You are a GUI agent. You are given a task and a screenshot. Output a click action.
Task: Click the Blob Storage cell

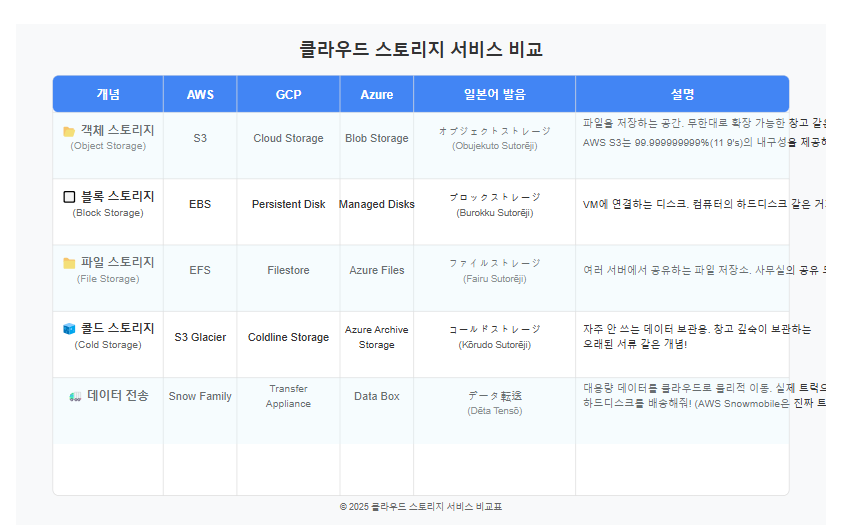pyautogui.click(x=377, y=138)
